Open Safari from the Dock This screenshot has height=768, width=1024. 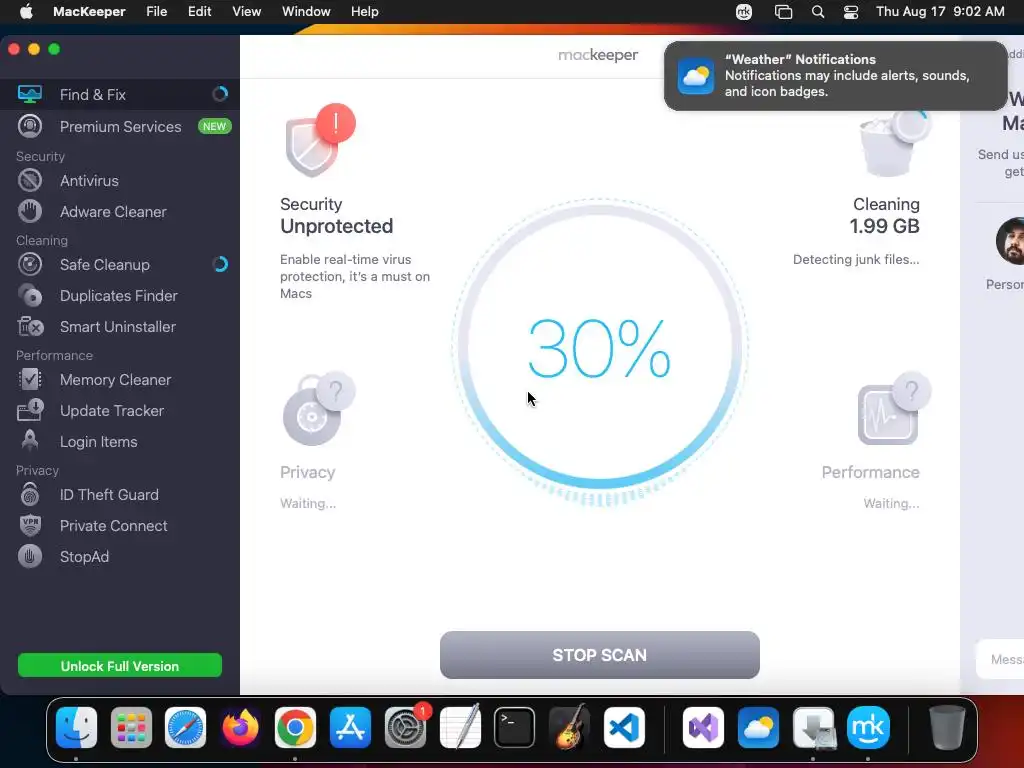point(185,727)
